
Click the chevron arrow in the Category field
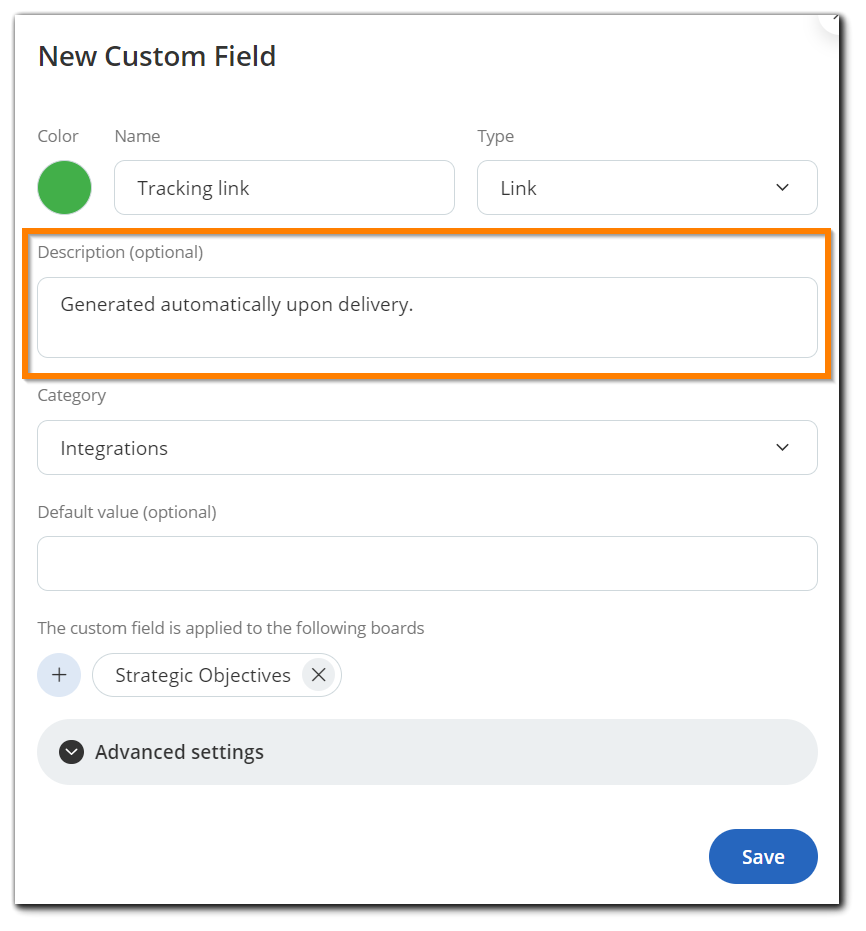coord(782,447)
